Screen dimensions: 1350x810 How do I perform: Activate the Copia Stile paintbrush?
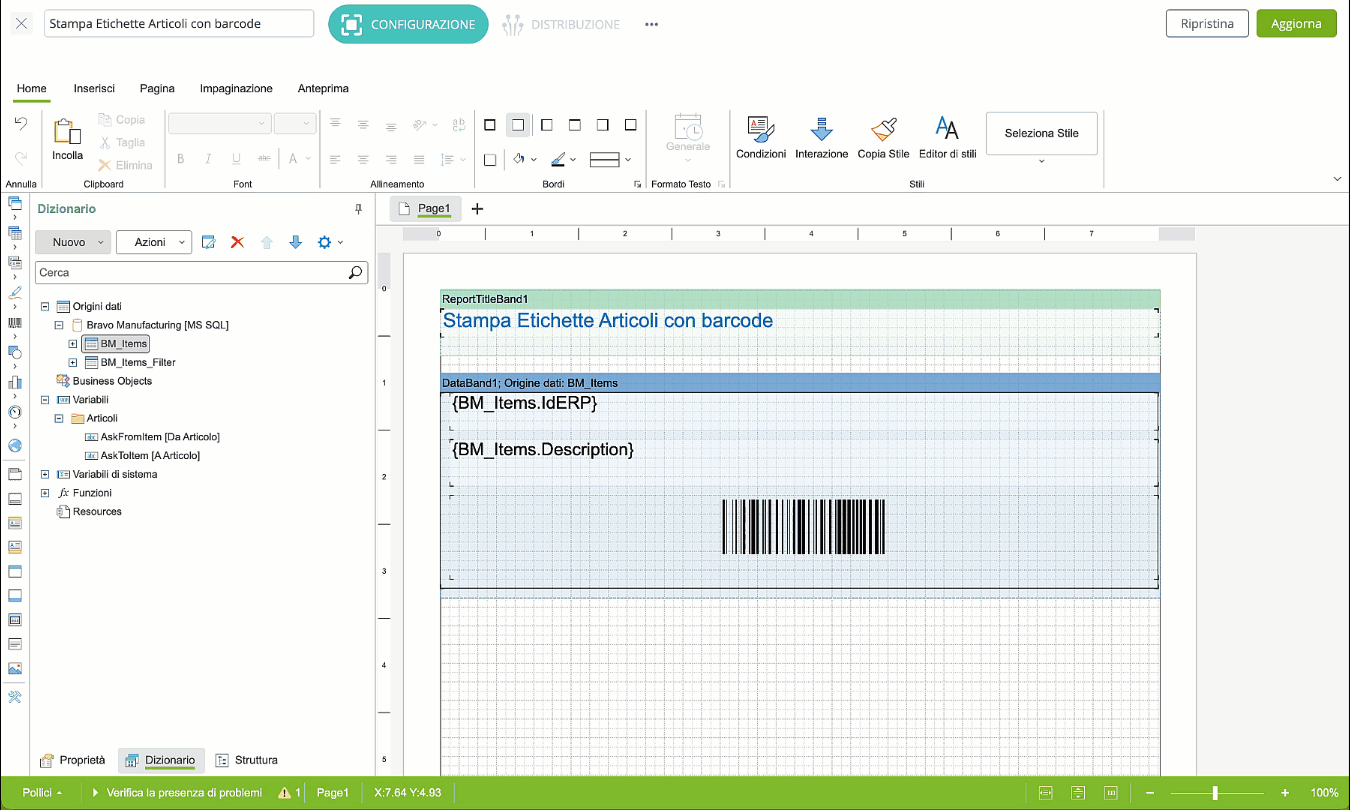[883, 137]
